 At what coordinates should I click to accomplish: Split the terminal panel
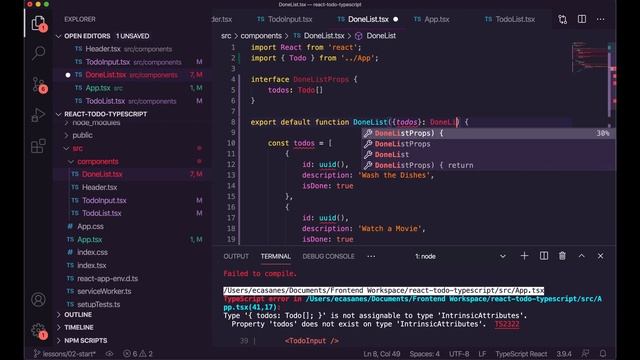click(544, 256)
